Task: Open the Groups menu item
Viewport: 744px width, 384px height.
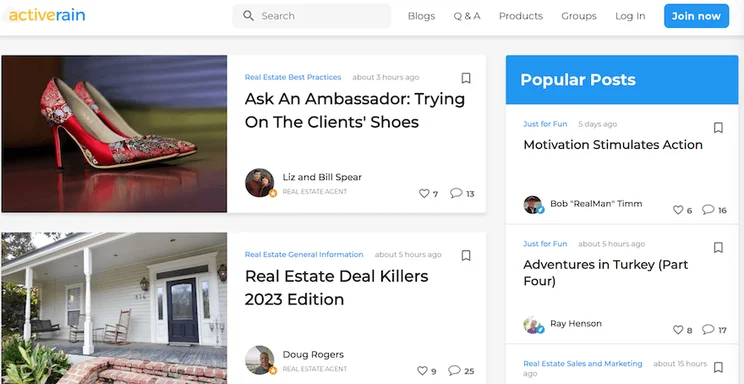Action: 579,16
